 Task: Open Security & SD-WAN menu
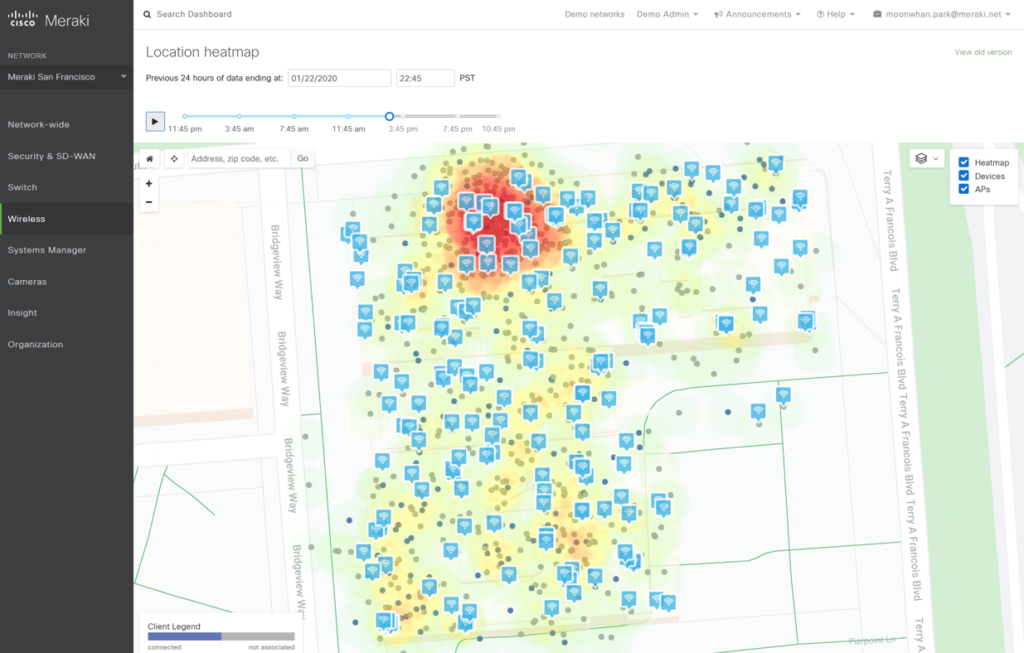[x=51, y=156]
